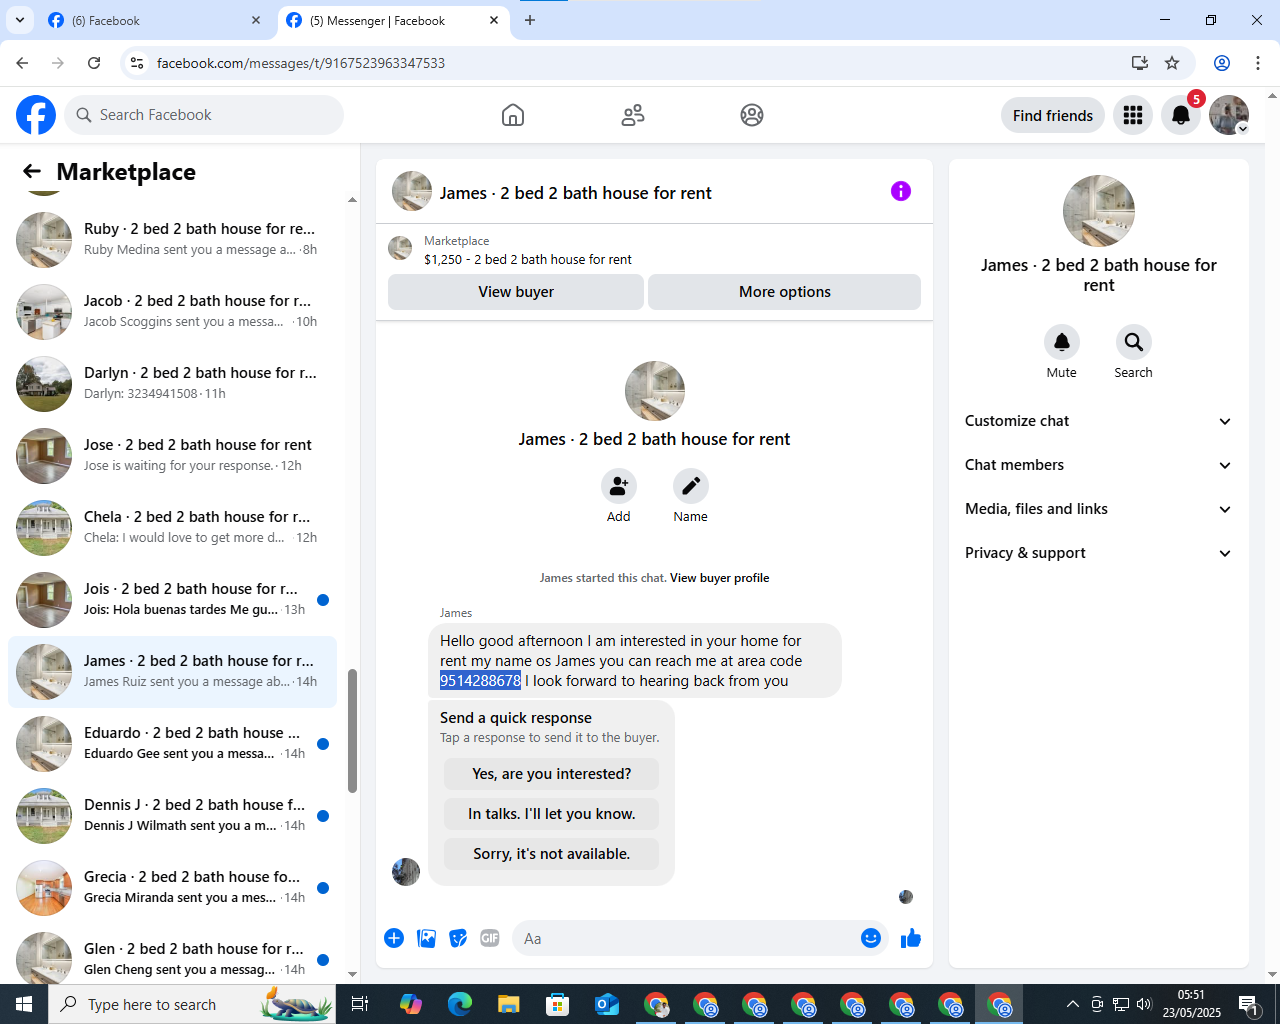Select the (5) Messenger tab
This screenshot has width=1280, height=1024.
tap(393, 20)
